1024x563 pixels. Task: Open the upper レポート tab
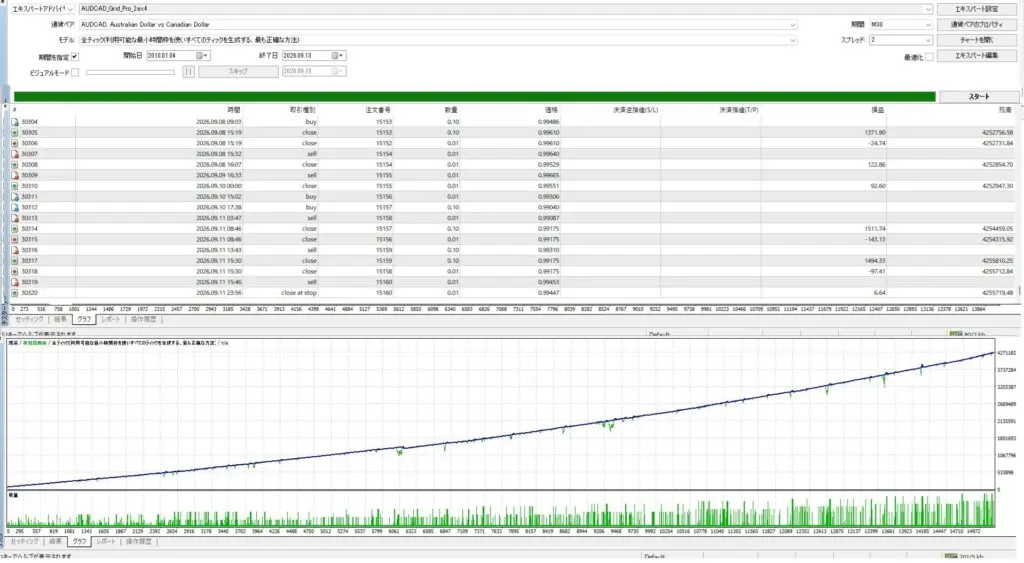111,319
